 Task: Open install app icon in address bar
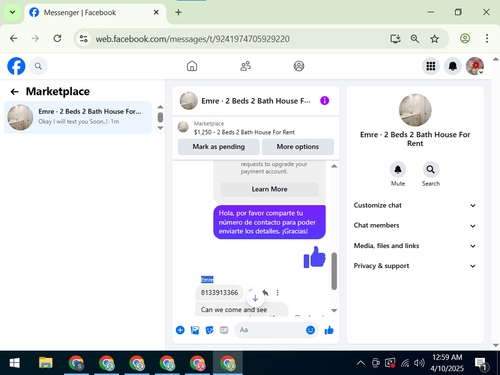point(395,39)
